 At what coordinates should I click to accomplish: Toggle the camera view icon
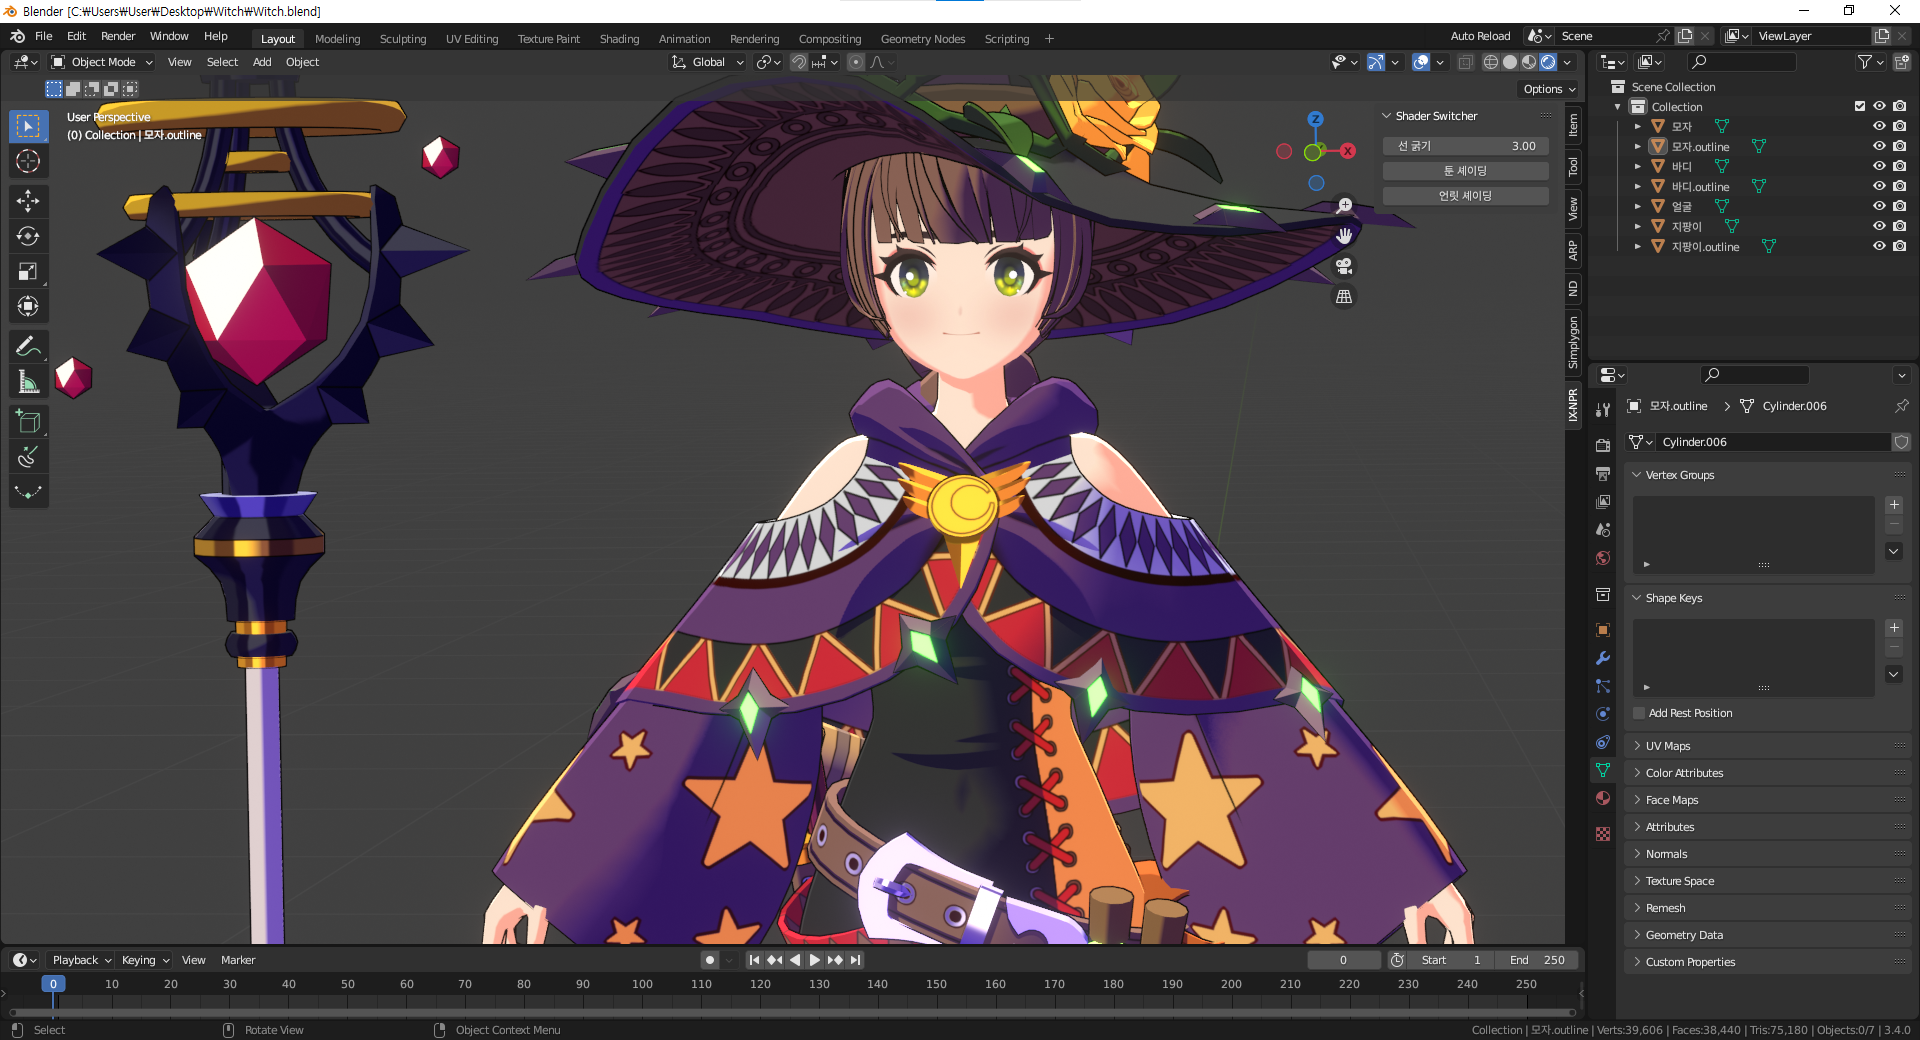[1344, 266]
